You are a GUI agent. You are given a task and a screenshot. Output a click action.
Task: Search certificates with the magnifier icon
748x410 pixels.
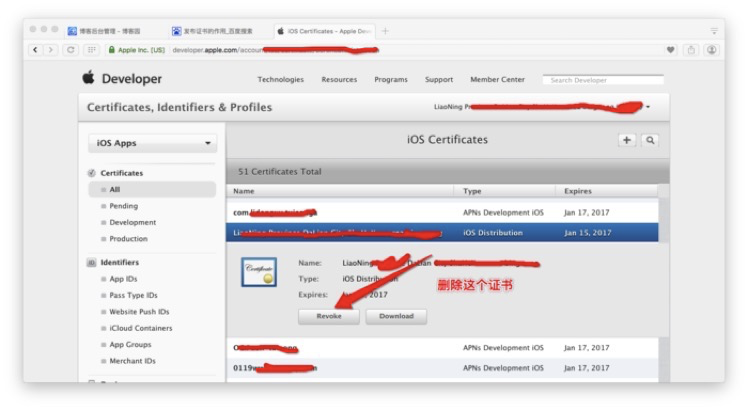650,140
